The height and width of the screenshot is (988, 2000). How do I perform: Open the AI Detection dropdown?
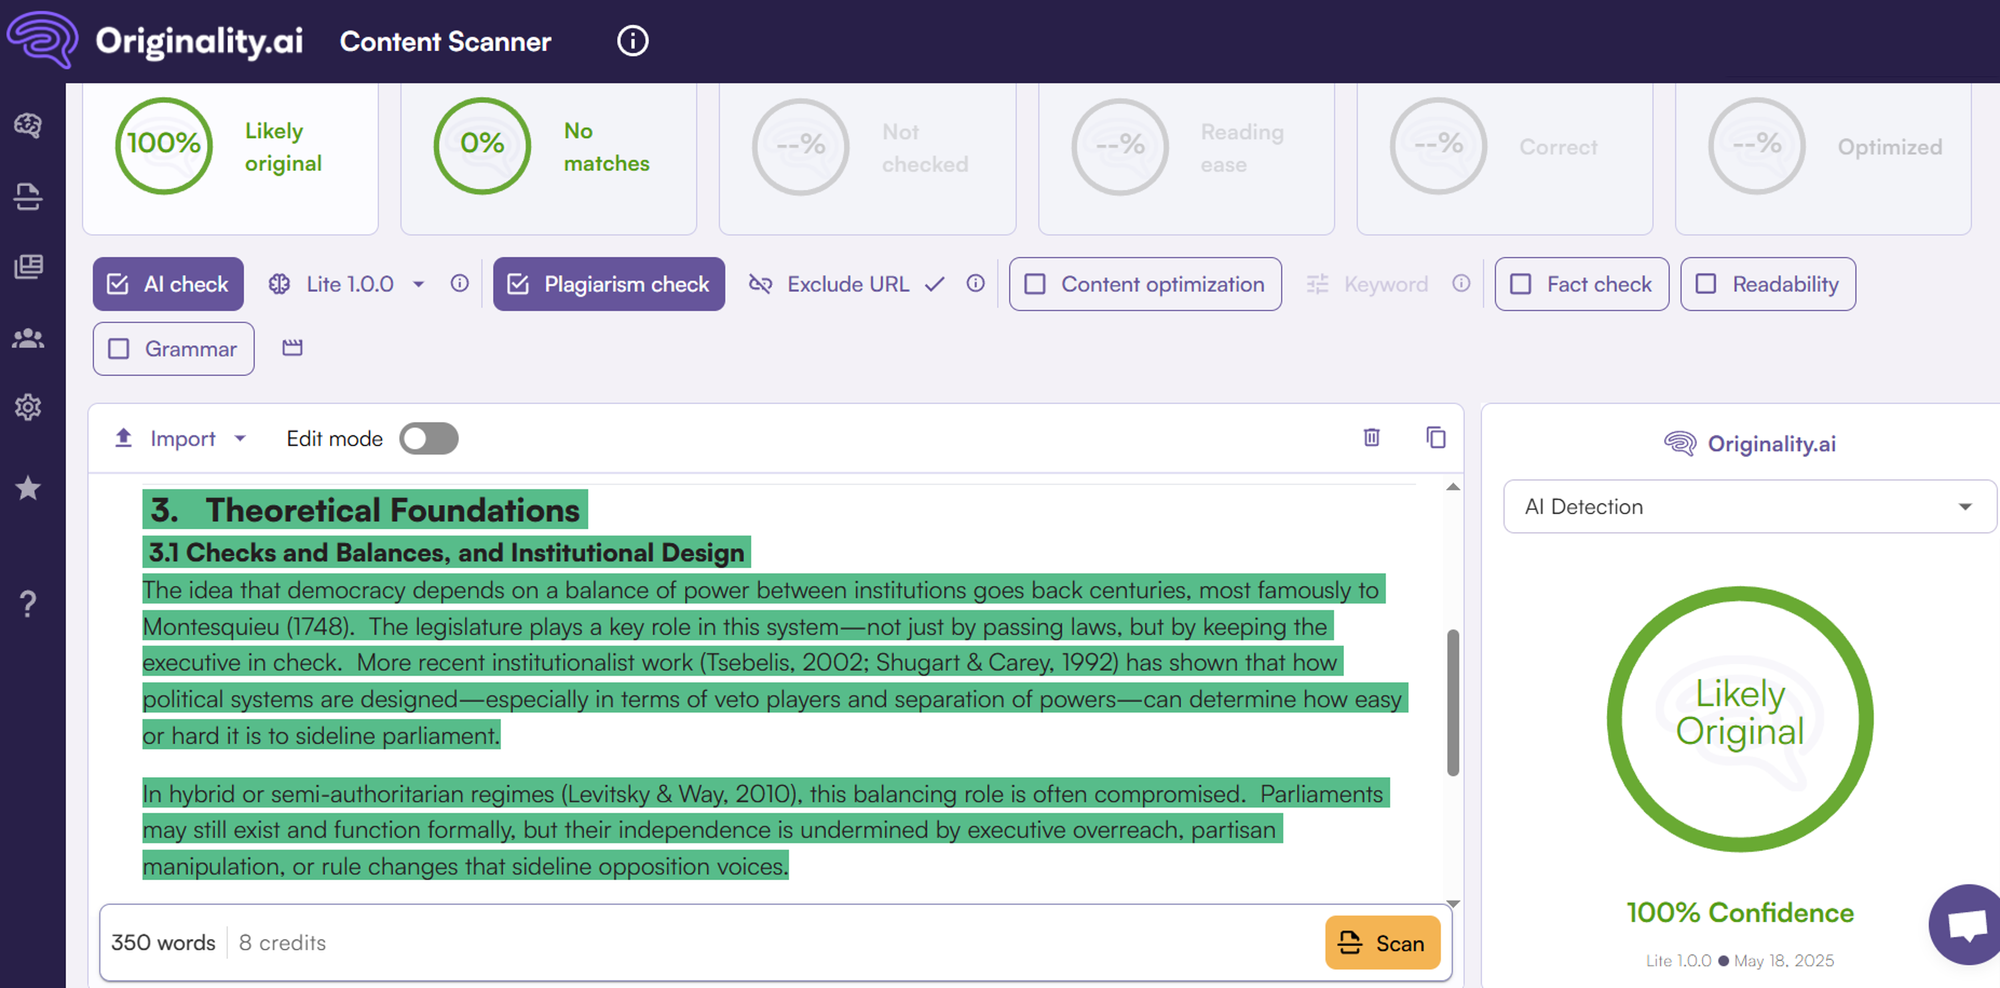click(1750, 506)
